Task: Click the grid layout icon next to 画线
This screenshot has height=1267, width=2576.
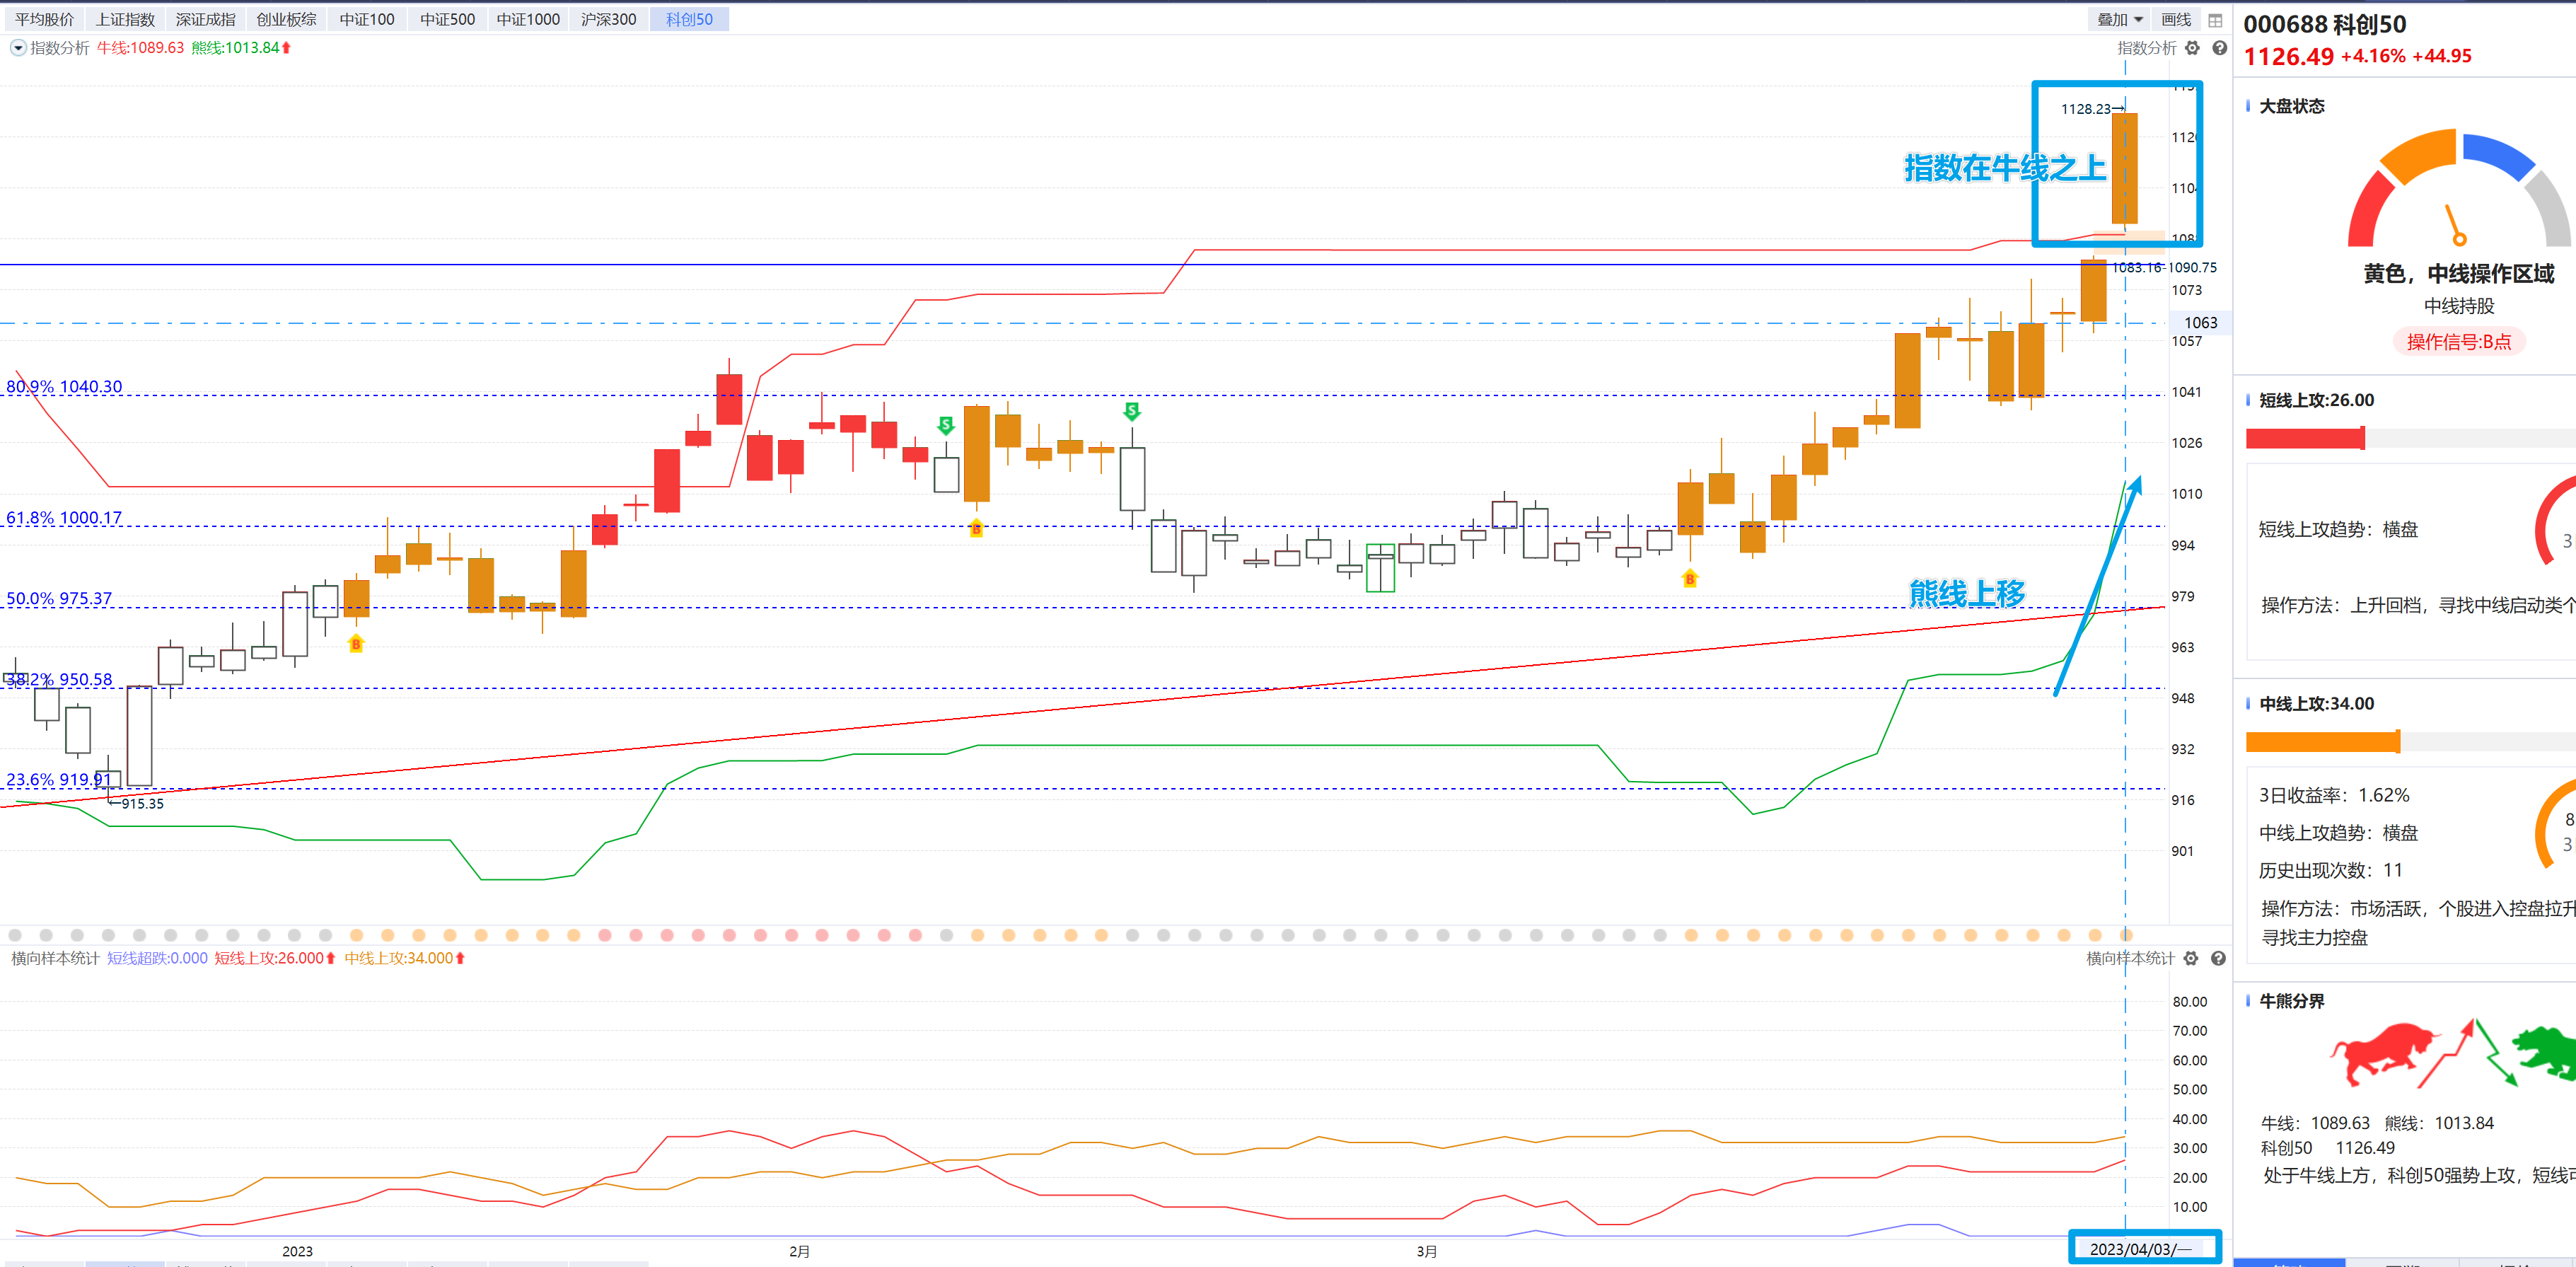Action: click(x=2215, y=20)
